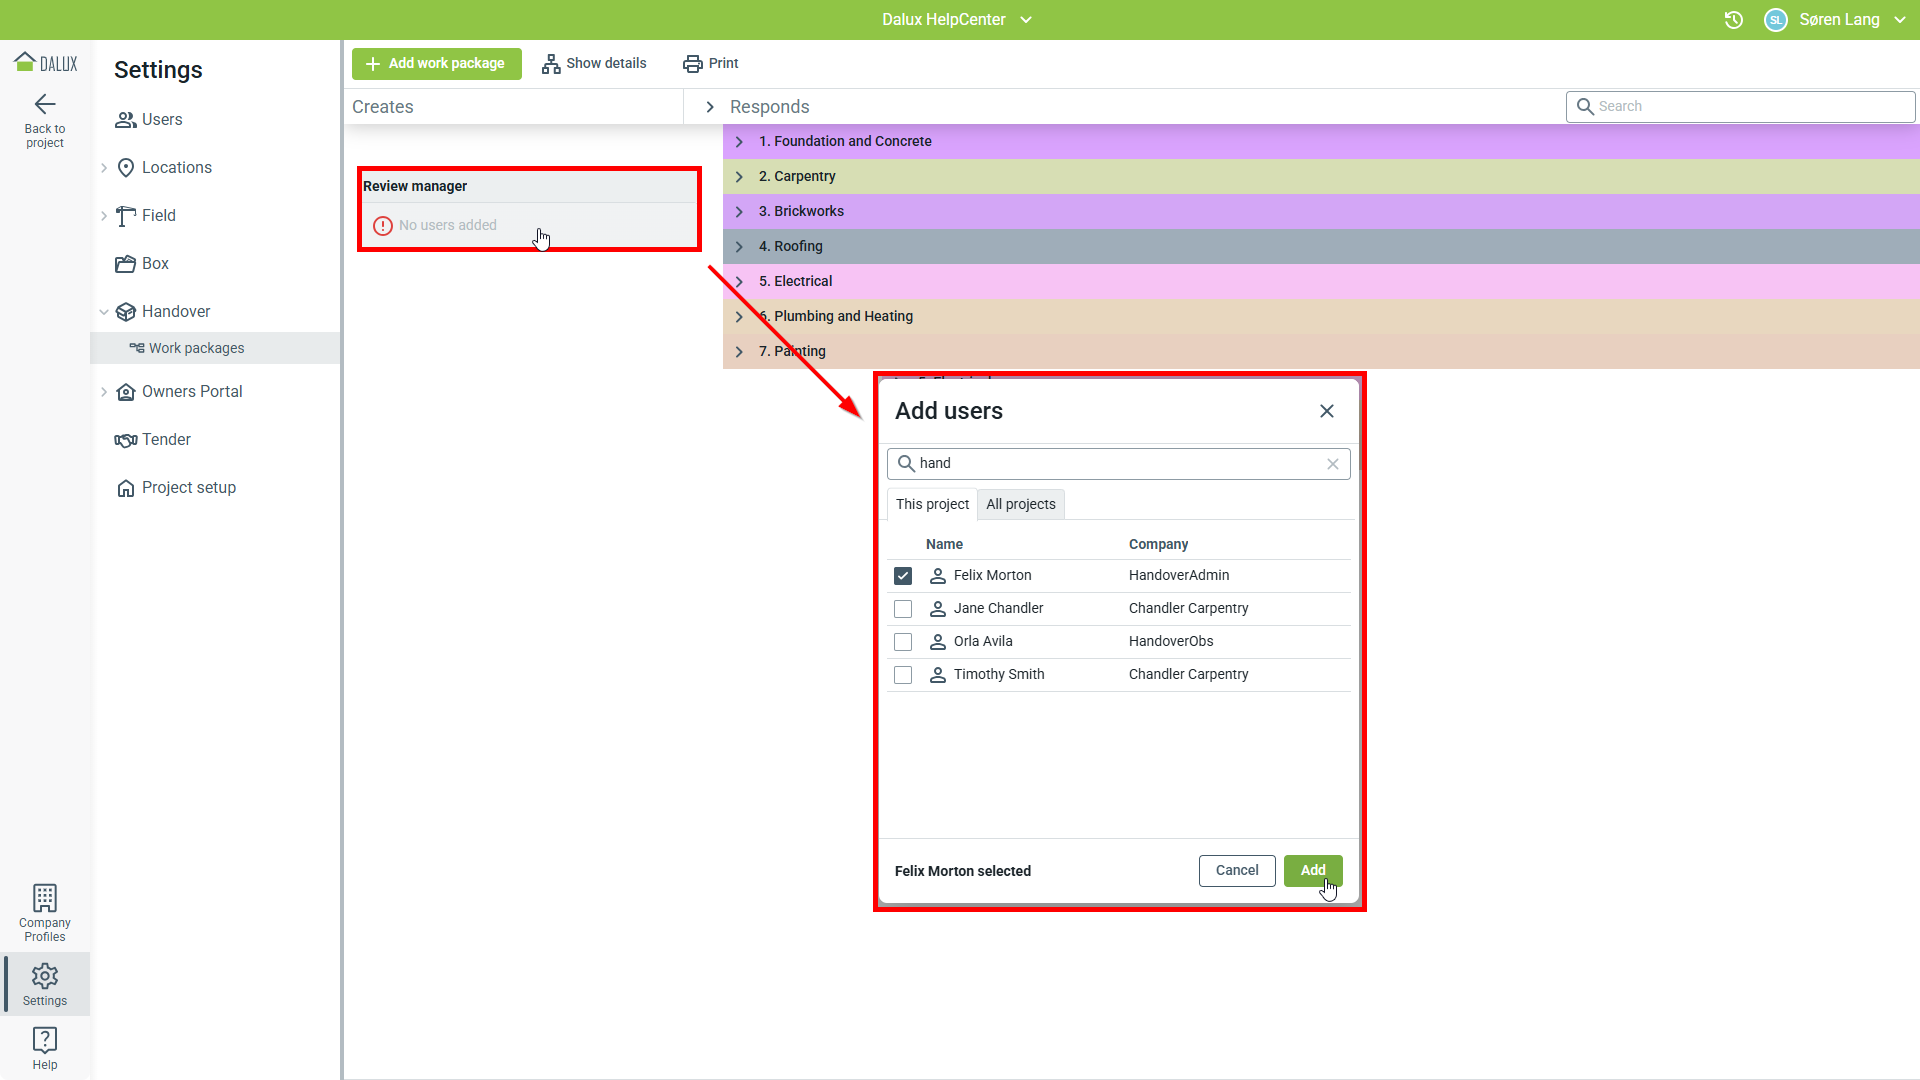Clear the 'hand' search text with the X

1333,464
